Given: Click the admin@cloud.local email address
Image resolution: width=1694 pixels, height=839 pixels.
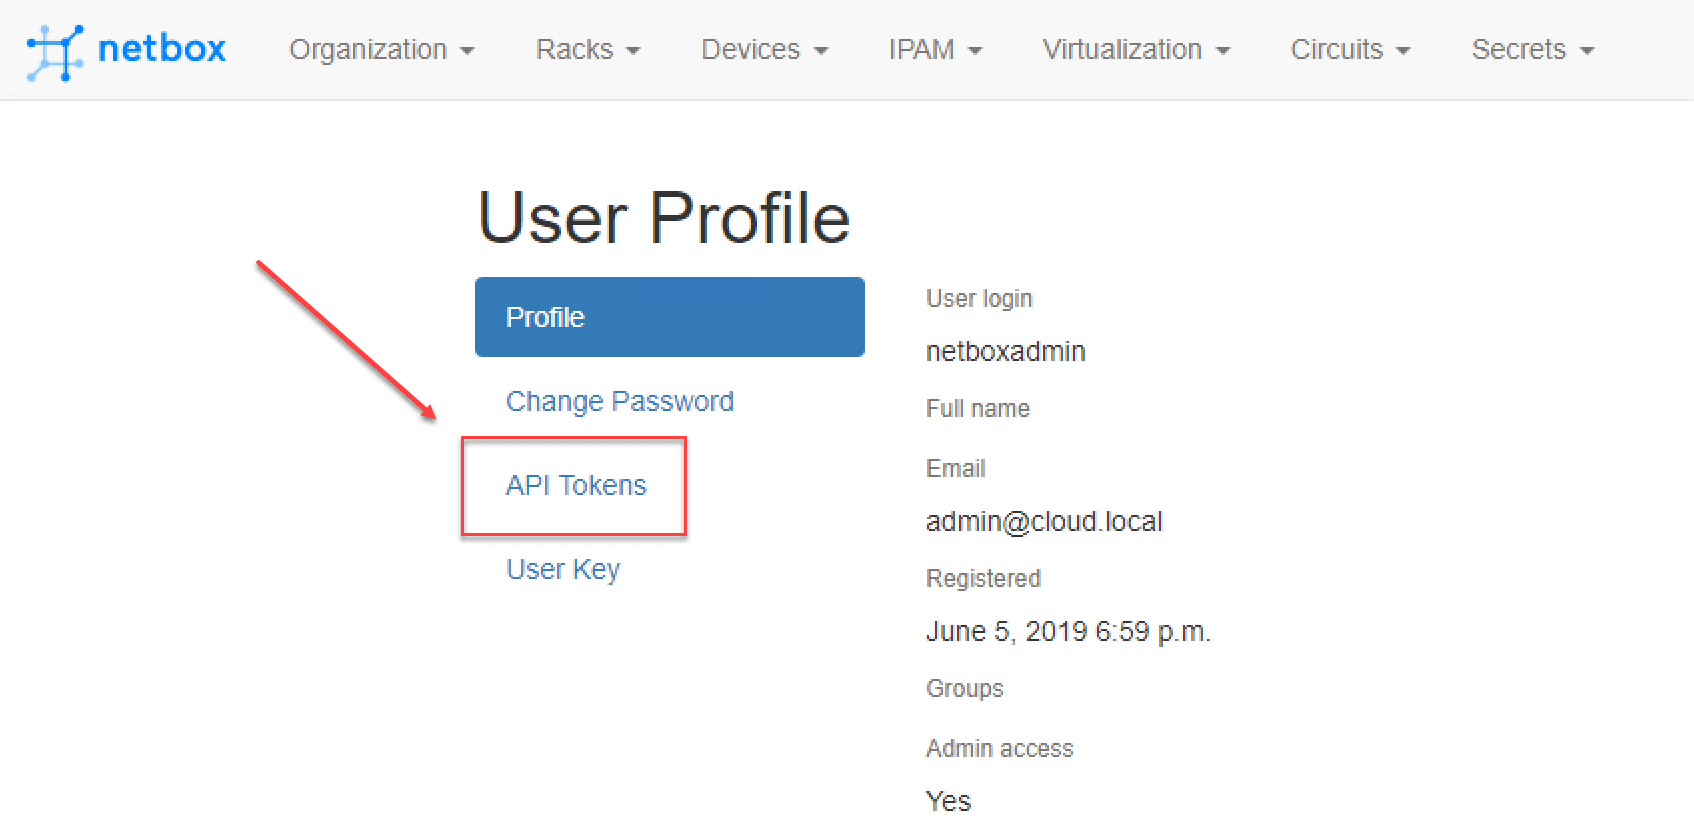Looking at the screenshot, I should tap(1044, 522).
